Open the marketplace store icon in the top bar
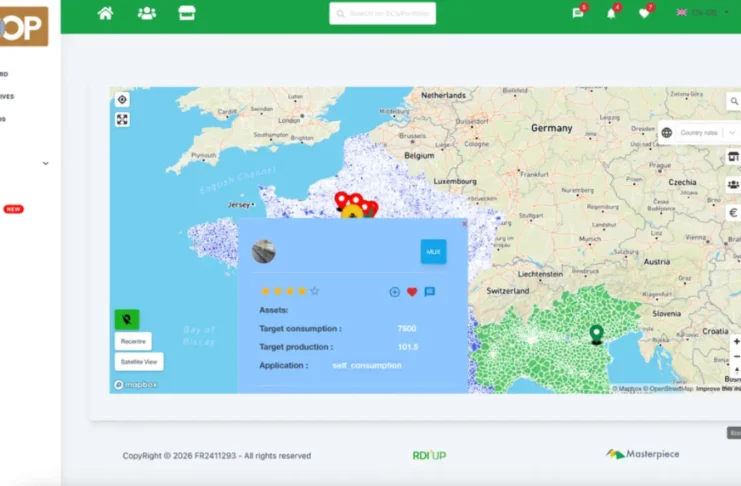Screen dimensions: 741x486 187,13
